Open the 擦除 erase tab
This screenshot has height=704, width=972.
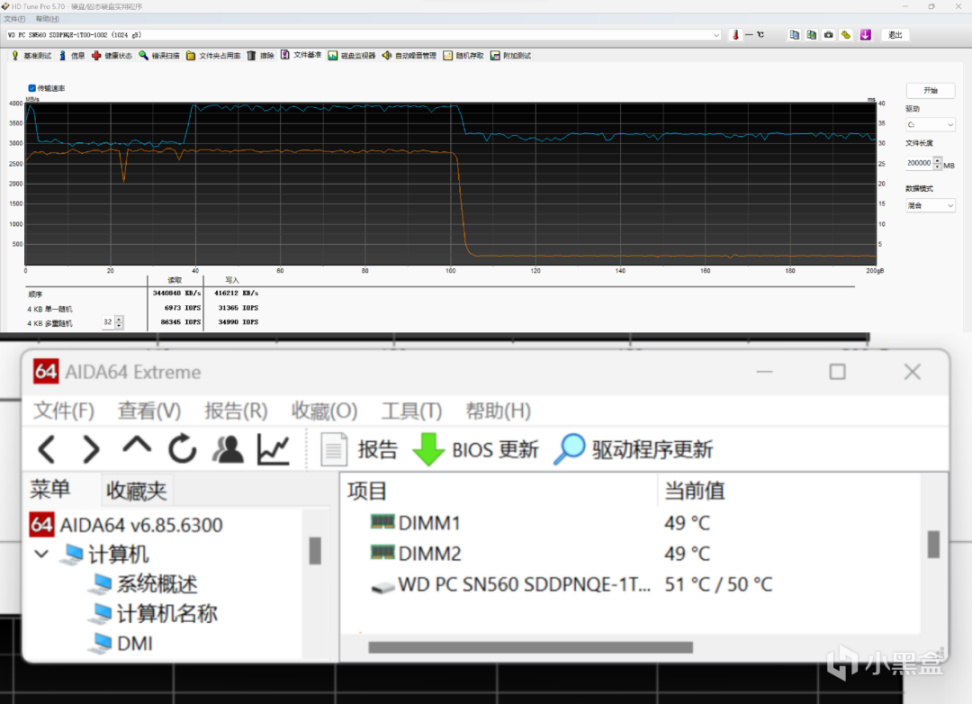coord(261,56)
